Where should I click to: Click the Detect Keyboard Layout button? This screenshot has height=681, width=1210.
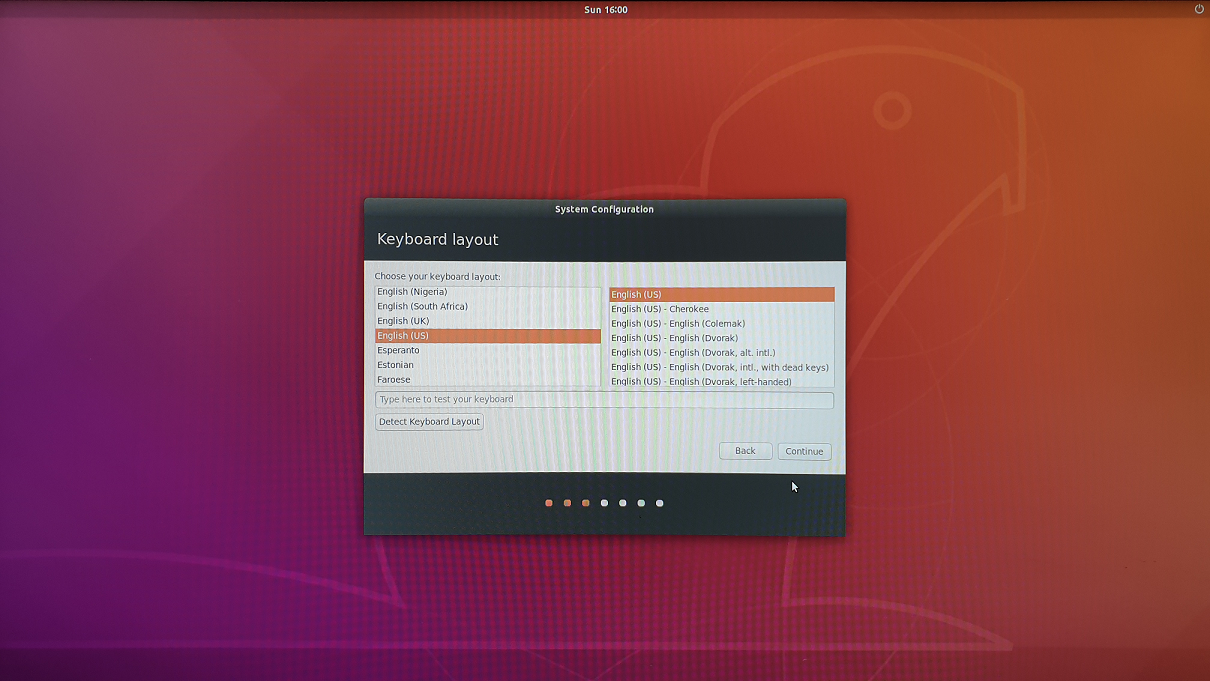click(x=429, y=421)
